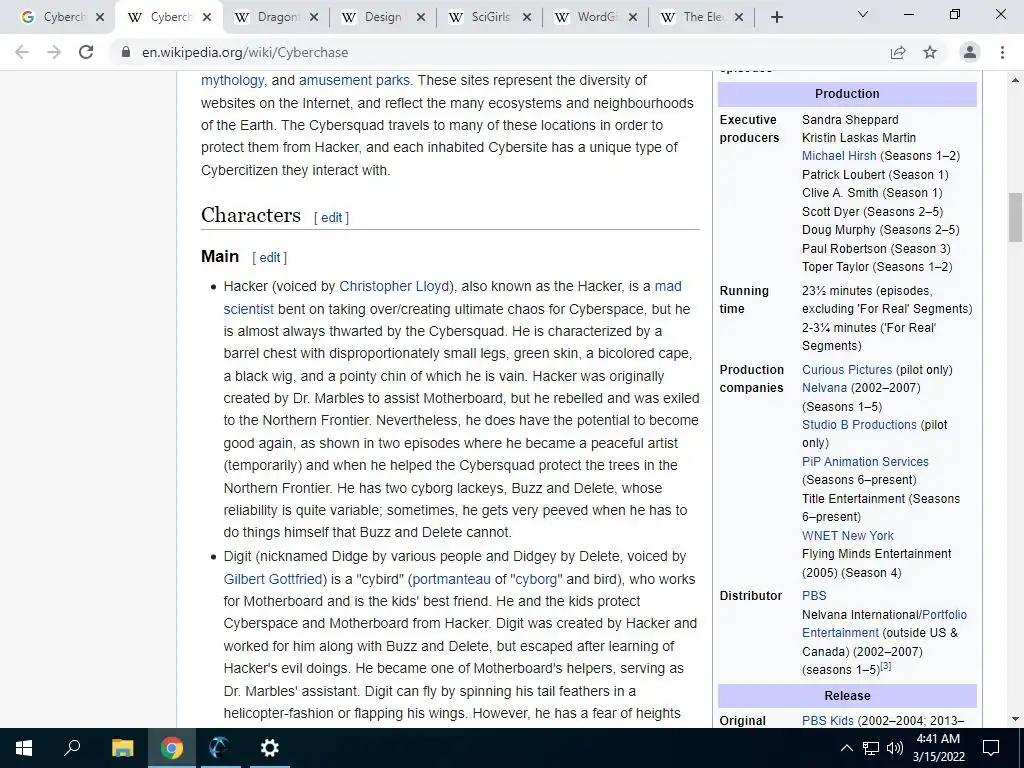Image resolution: width=1024 pixels, height=768 pixels.
Task: Open the tab search chevron
Action: pyautogui.click(x=863, y=14)
